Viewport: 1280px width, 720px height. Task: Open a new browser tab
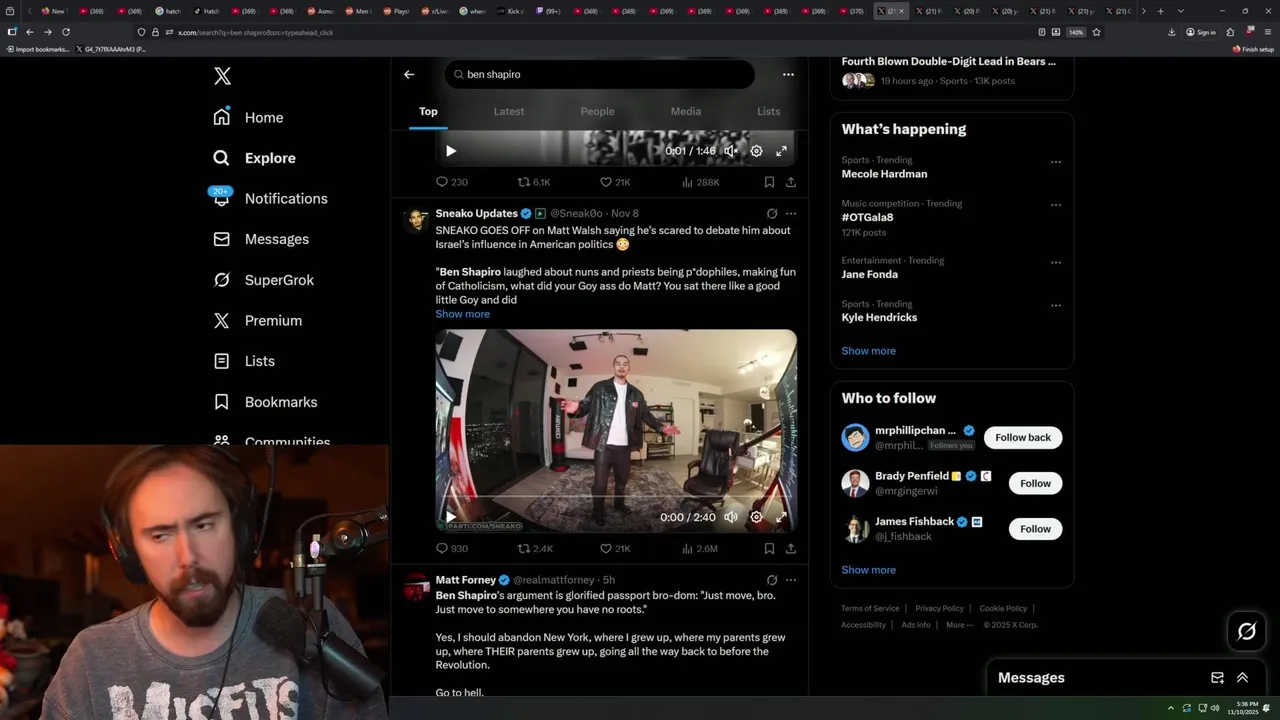(x=1160, y=11)
